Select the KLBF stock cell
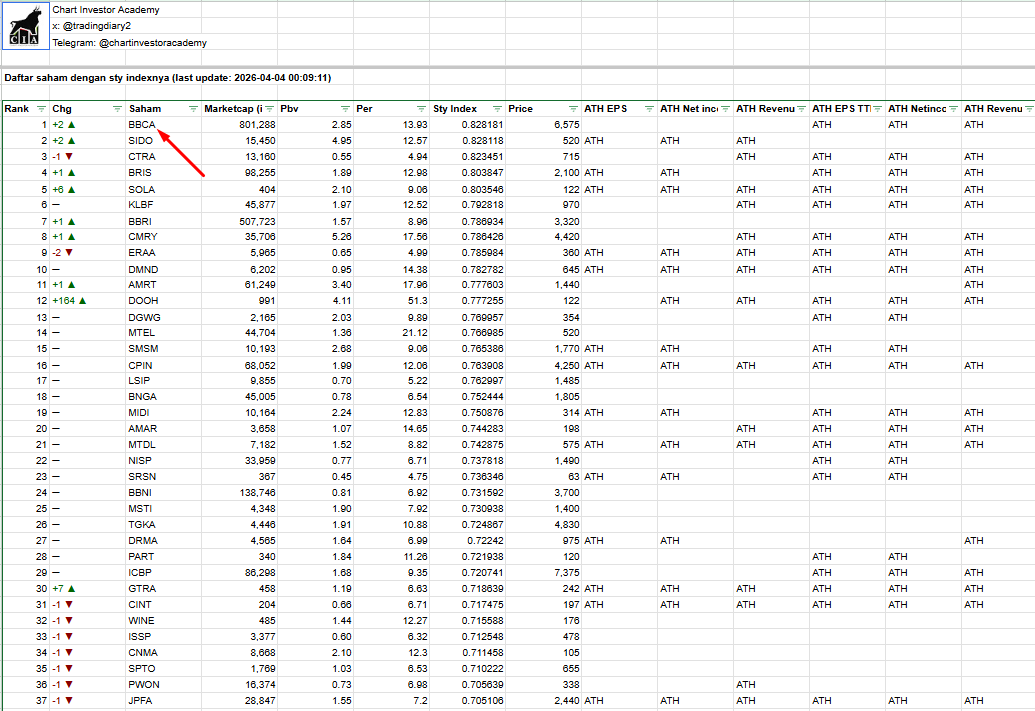Image resolution: width=1035 pixels, height=711 pixels. click(164, 205)
